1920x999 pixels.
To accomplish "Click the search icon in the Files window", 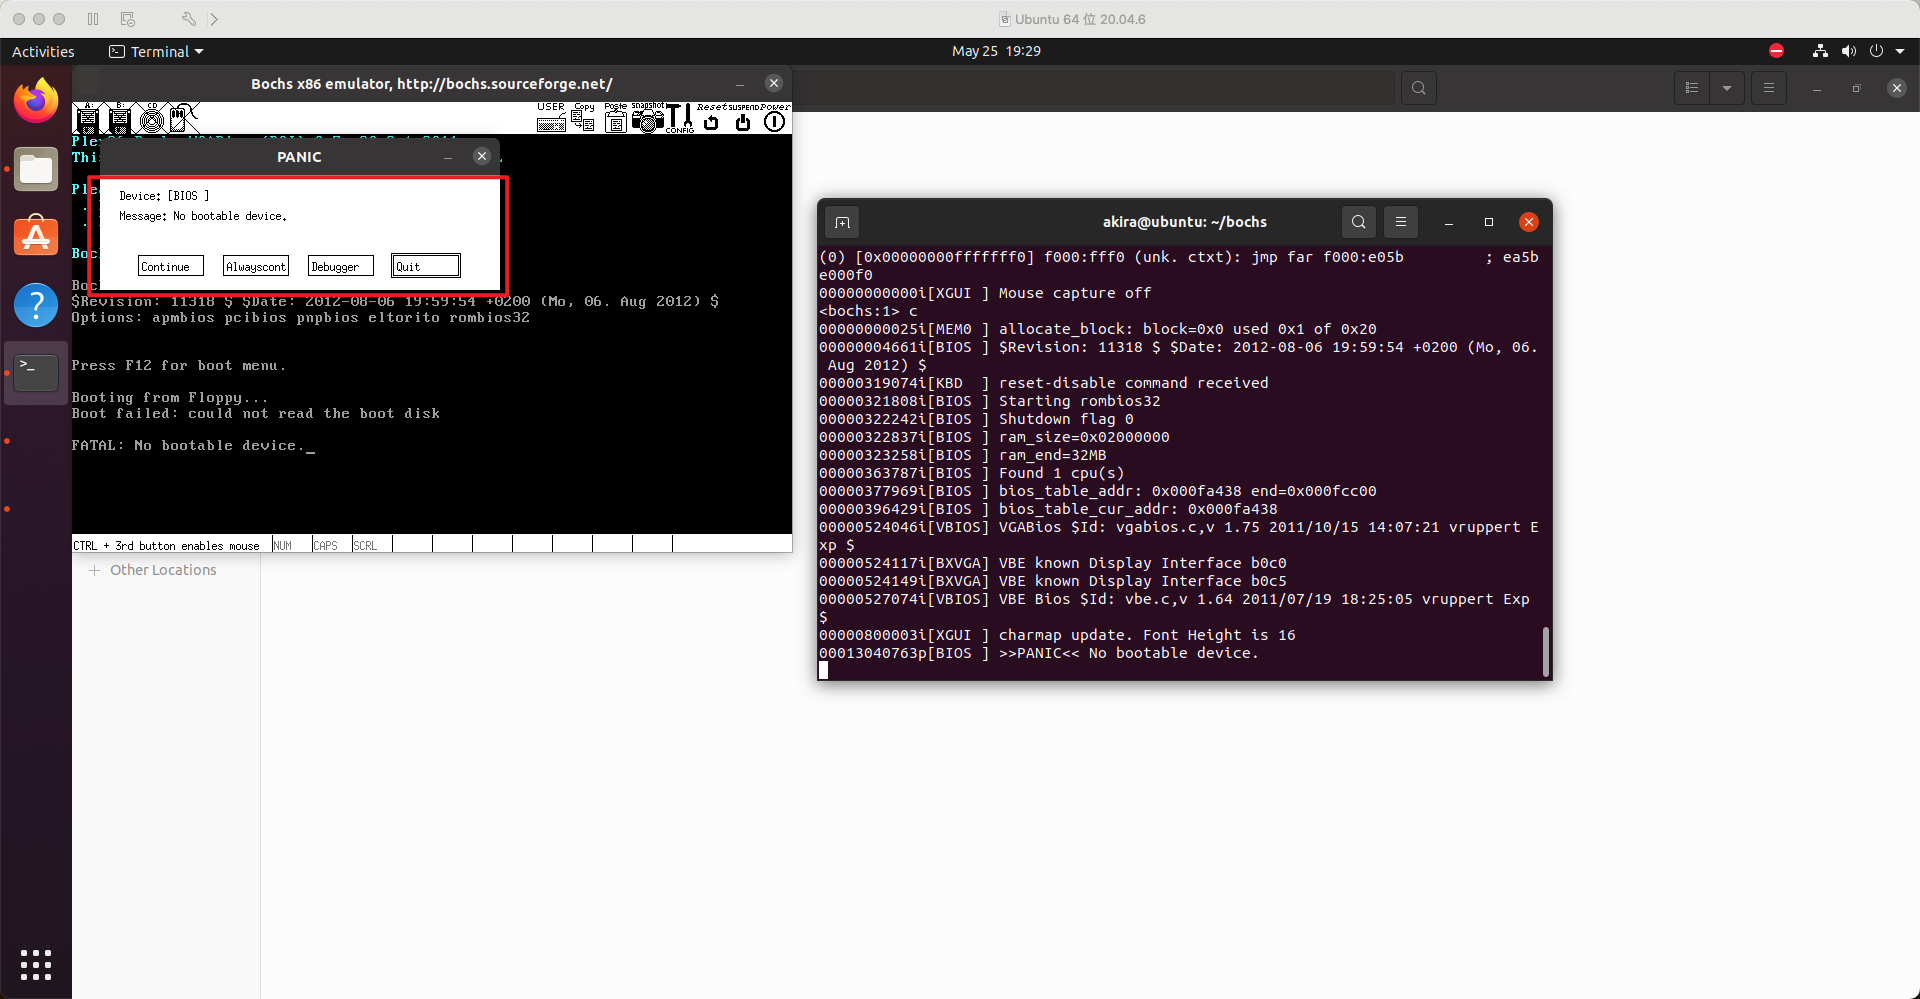I will (x=1418, y=88).
